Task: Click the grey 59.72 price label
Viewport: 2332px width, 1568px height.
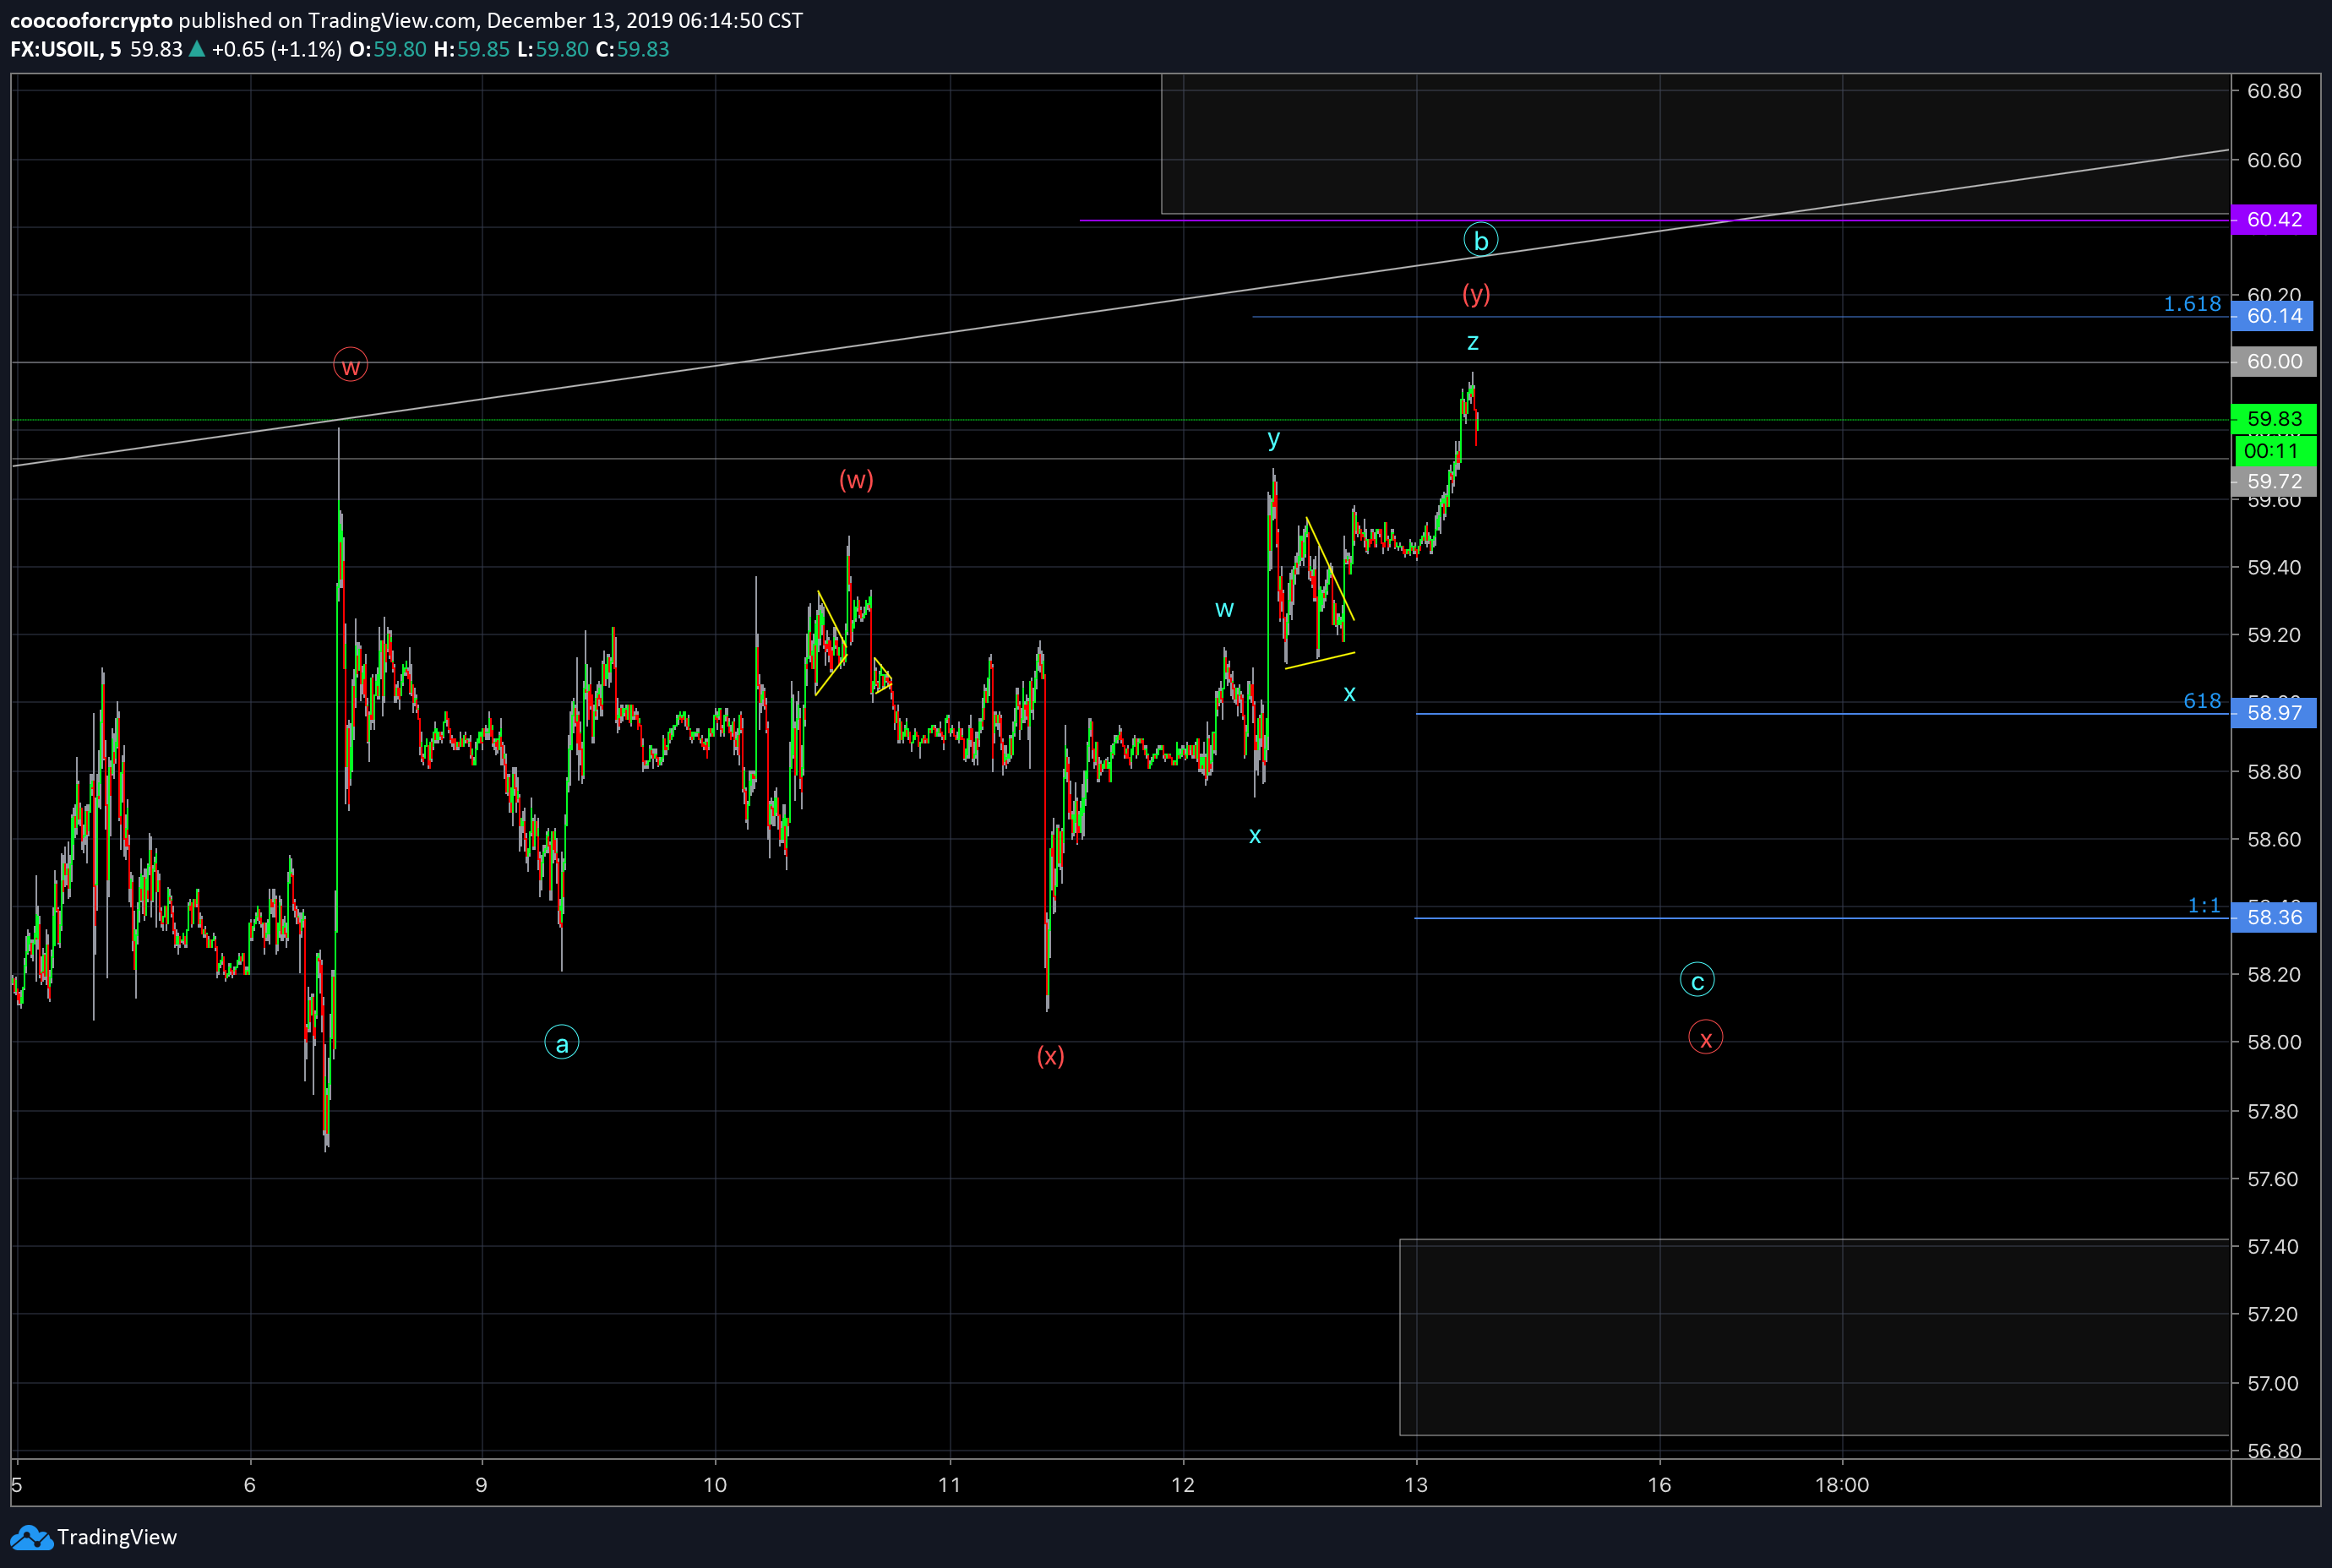Action: pos(2273,481)
